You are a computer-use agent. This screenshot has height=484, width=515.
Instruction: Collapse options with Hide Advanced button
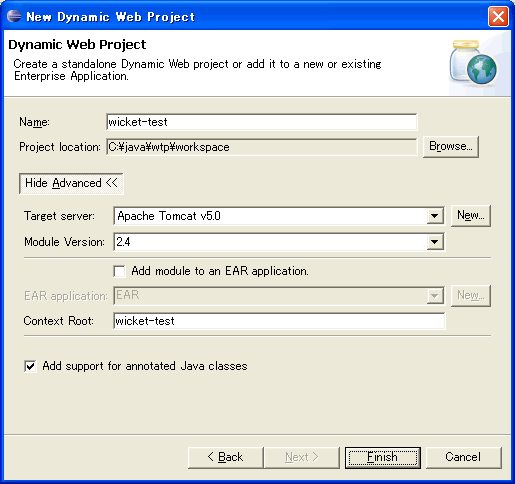pos(71,183)
